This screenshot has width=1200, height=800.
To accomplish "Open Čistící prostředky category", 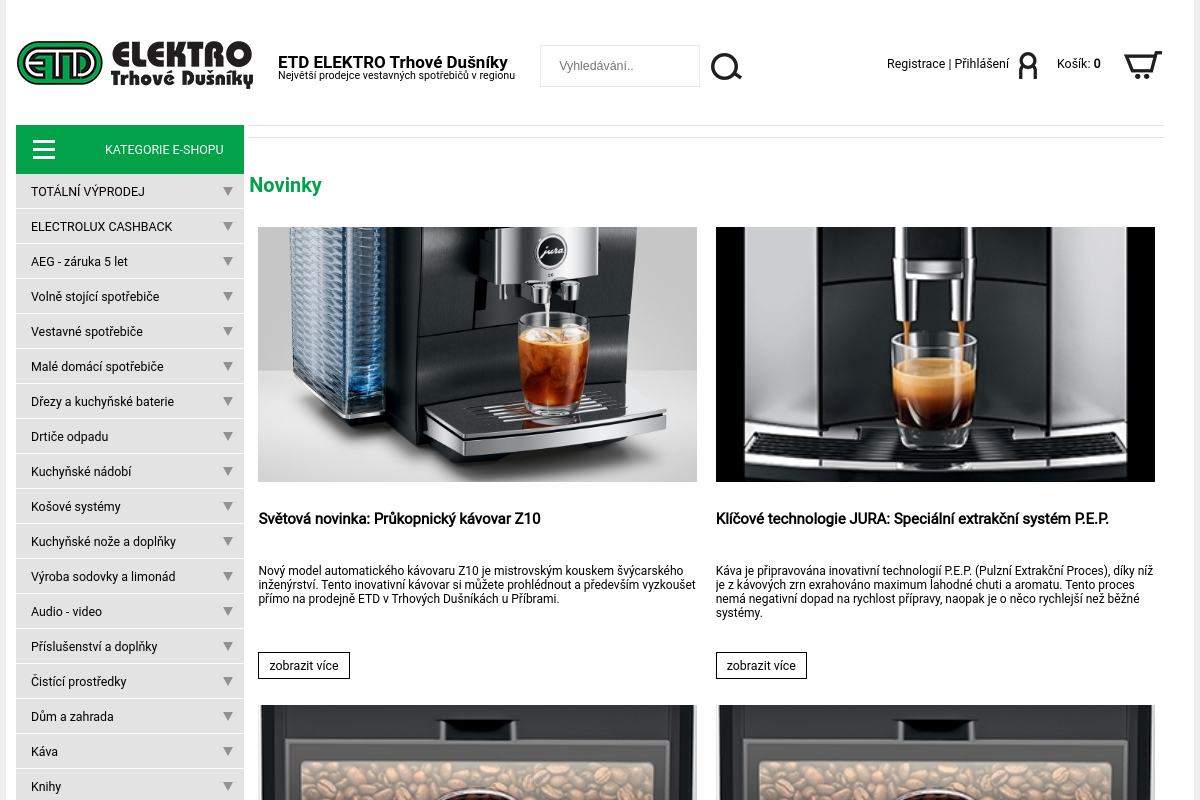I will click(x=79, y=682).
